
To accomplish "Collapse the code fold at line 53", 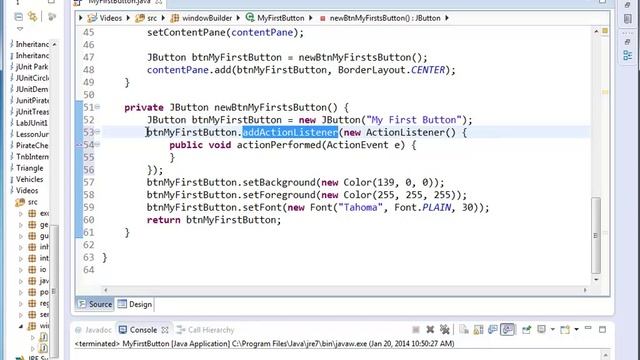I will pyautogui.click(x=98, y=132).
